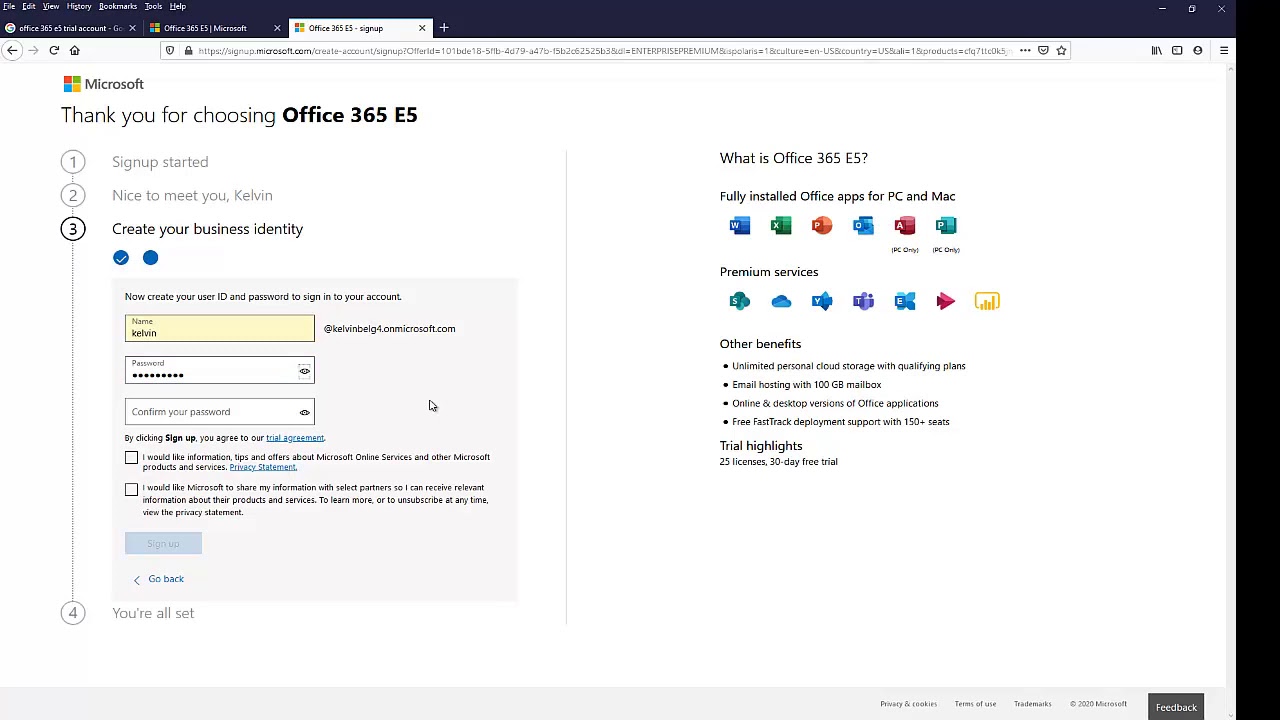Click step 1 Signup started

click(x=160, y=162)
